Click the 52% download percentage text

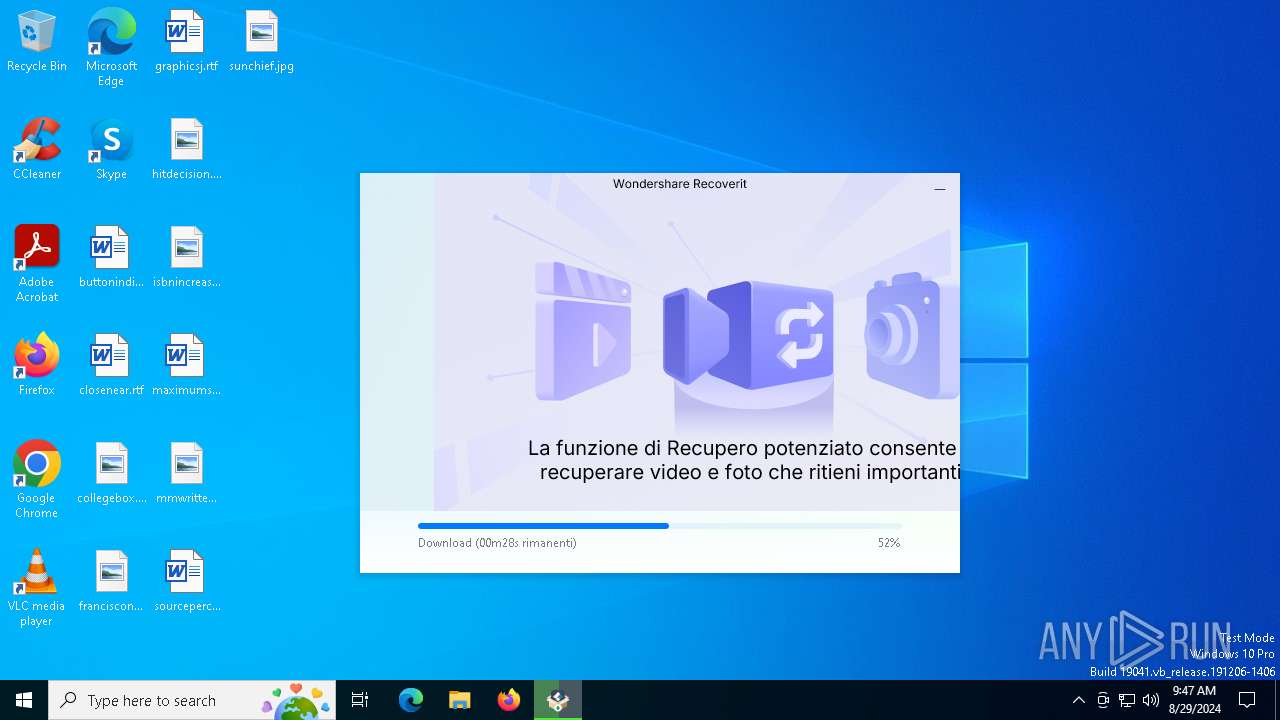(889, 543)
